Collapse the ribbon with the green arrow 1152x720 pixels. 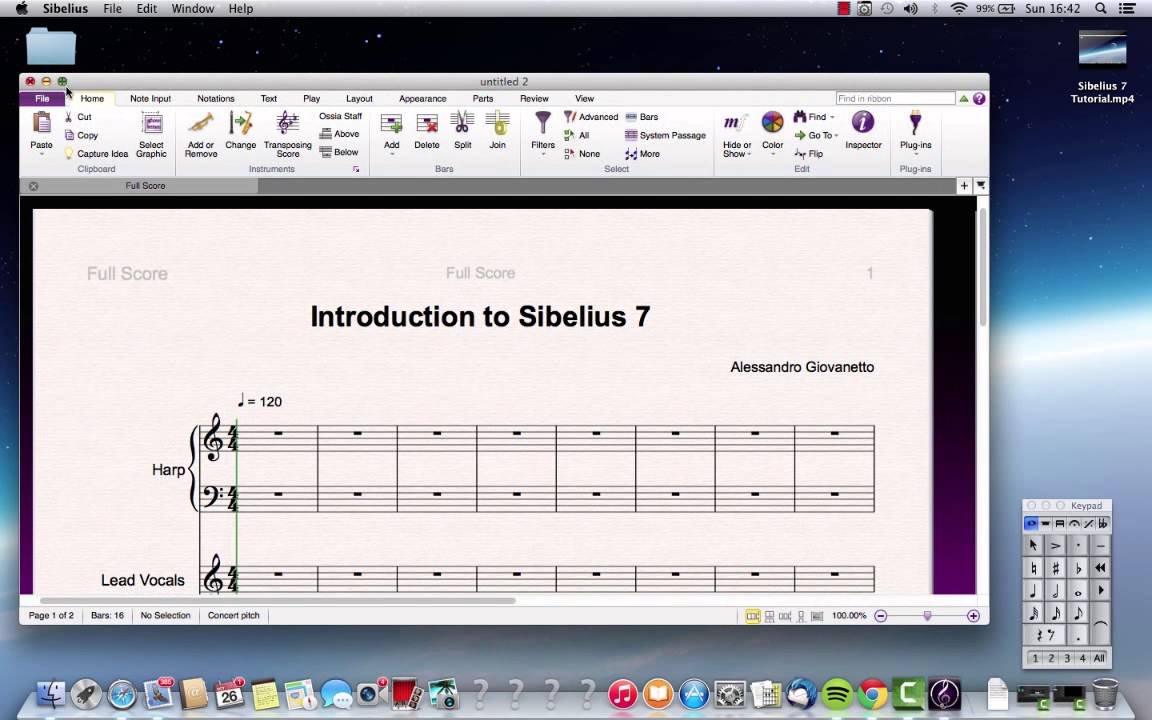click(963, 98)
